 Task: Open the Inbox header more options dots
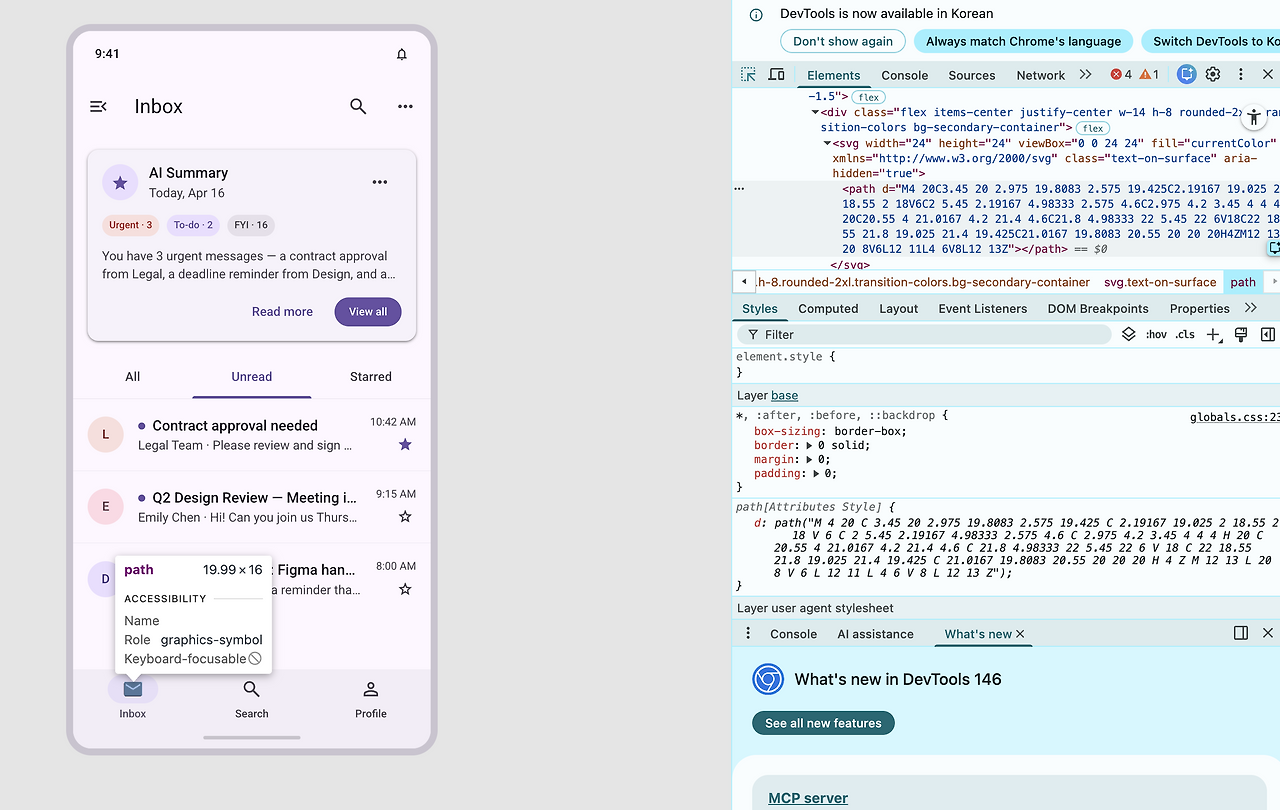[405, 106]
